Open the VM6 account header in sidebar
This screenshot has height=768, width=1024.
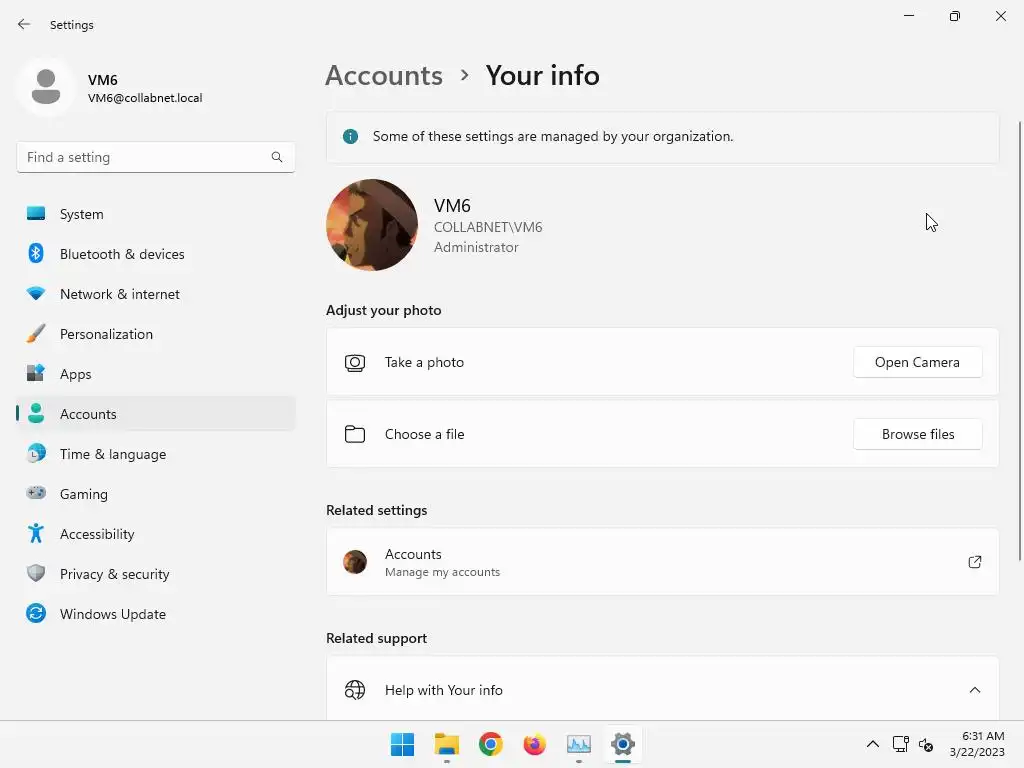click(x=111, y=88)
